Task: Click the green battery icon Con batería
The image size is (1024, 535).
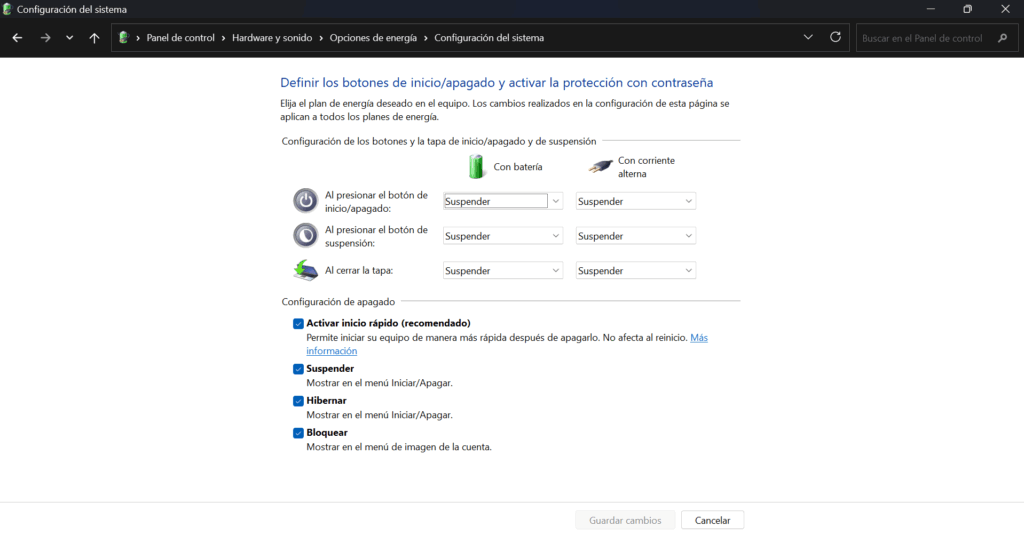Action: click(x=477, y=167)
